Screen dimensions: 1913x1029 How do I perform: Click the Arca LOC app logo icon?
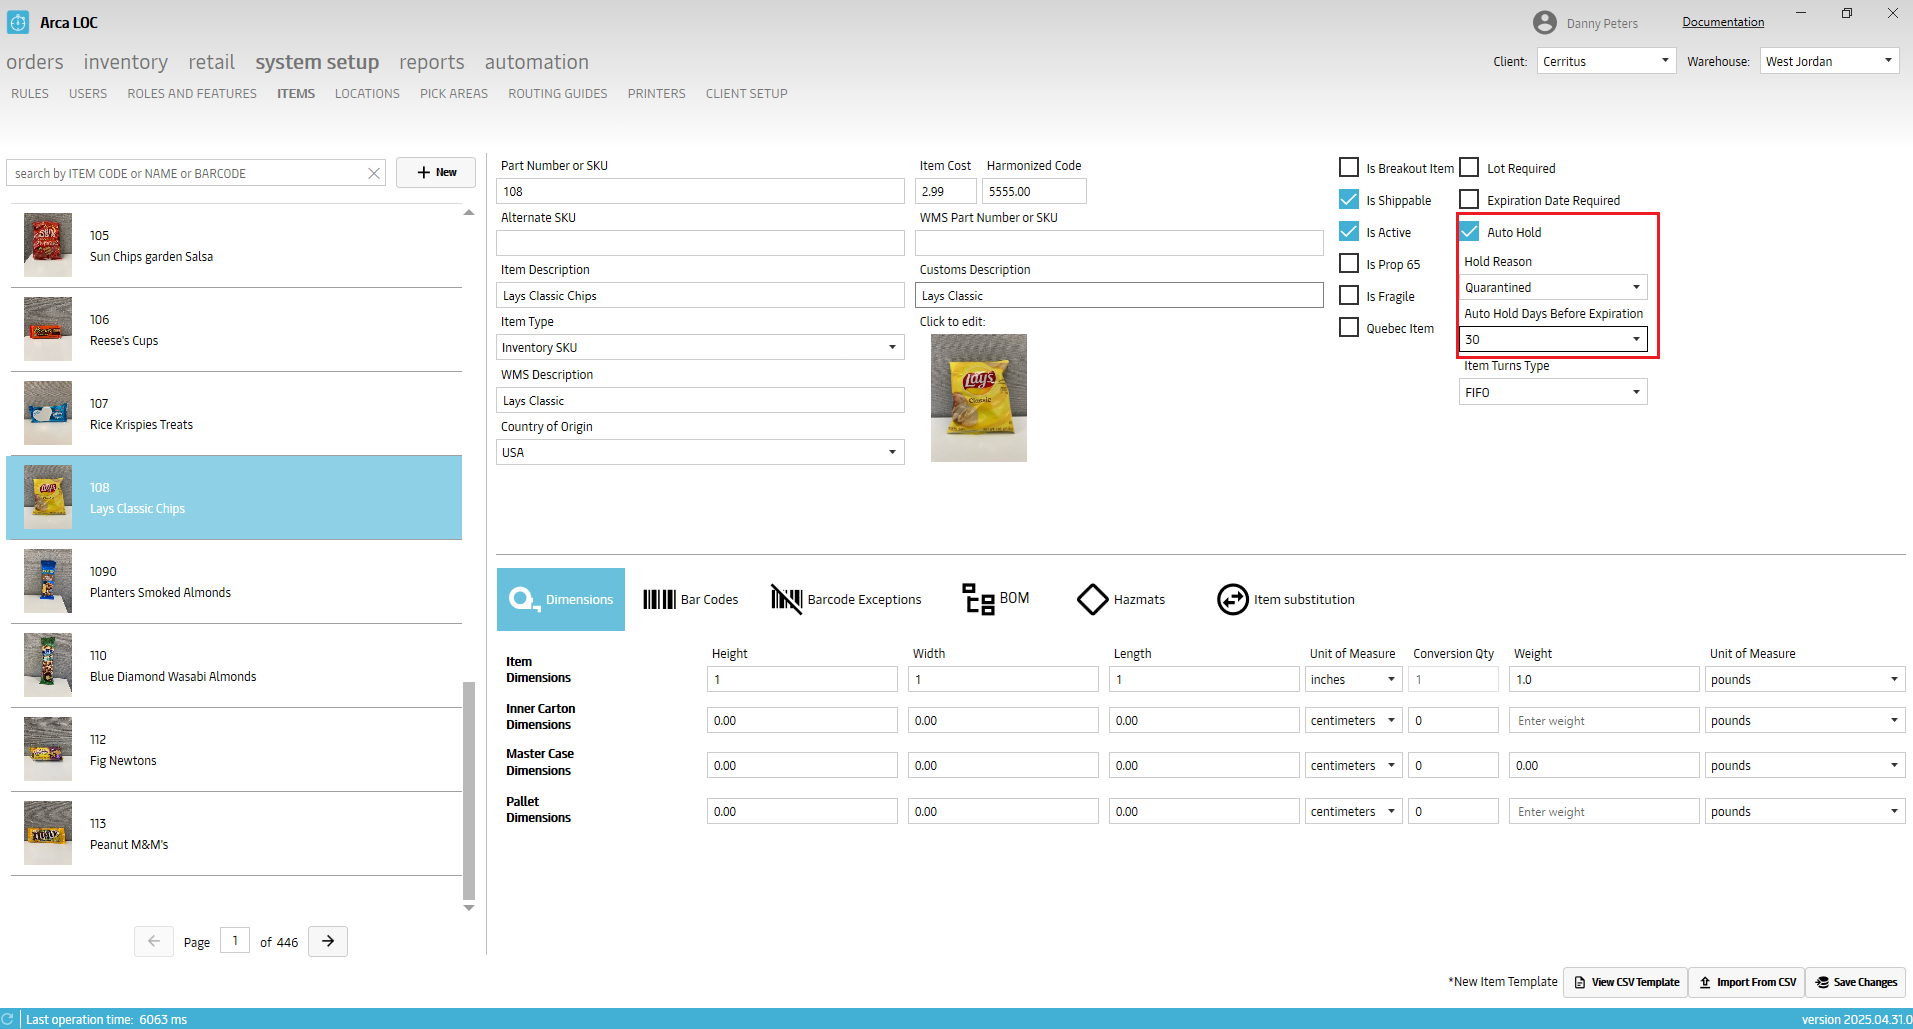pyautogui.click(x=18, y=22)
